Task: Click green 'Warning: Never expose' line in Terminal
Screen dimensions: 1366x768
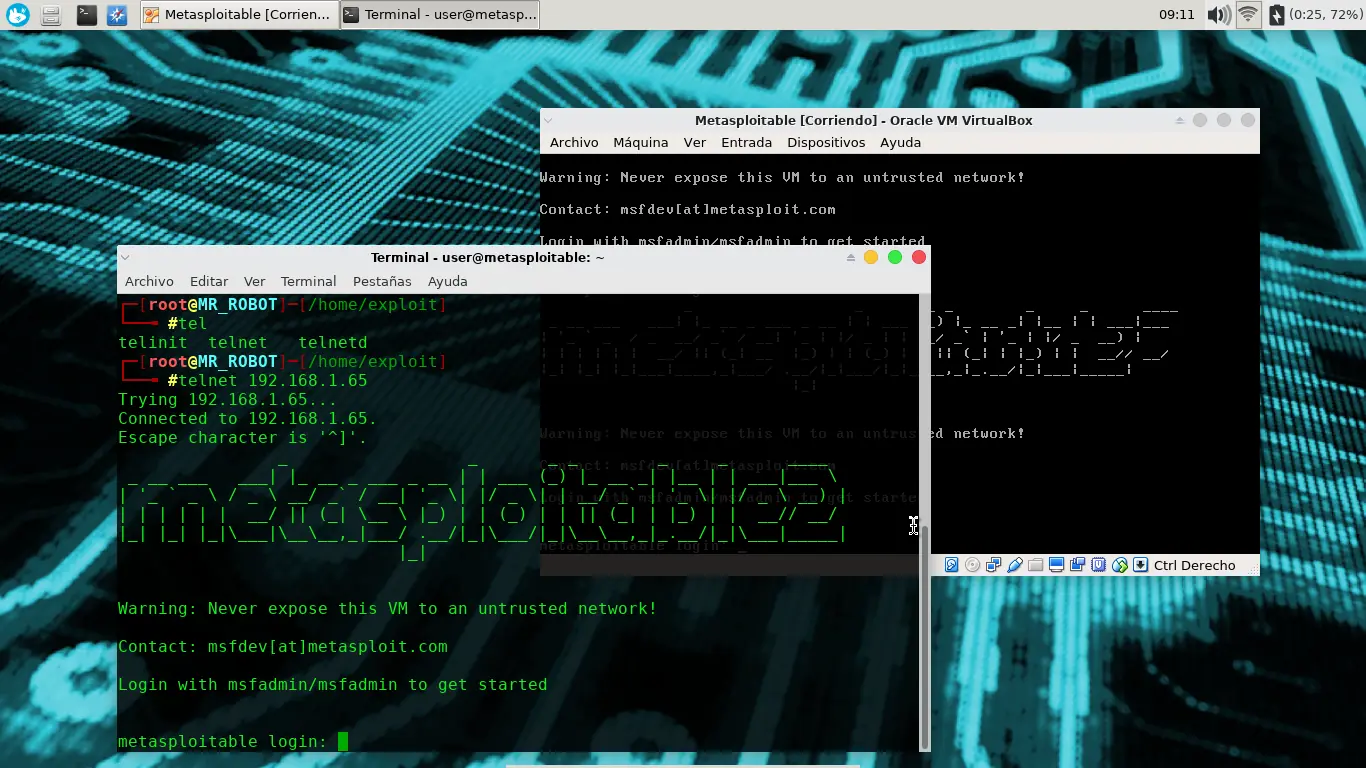Action: (x=387, y=609)
